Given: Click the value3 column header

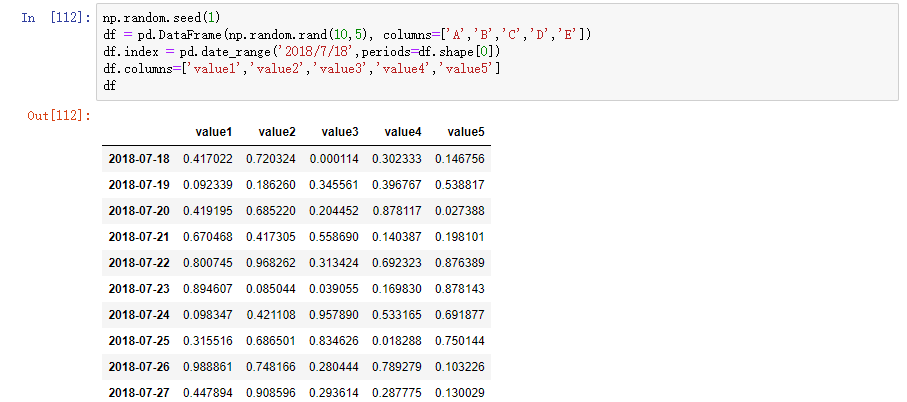Looking at the screenshot, I should (x=340, y=132).
